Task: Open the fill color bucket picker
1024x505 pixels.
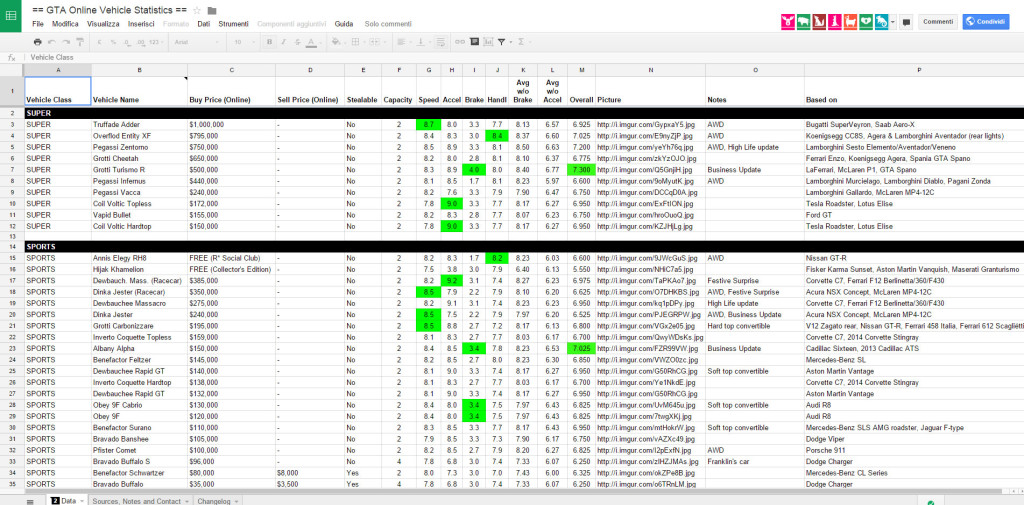Action: point(337,42)
